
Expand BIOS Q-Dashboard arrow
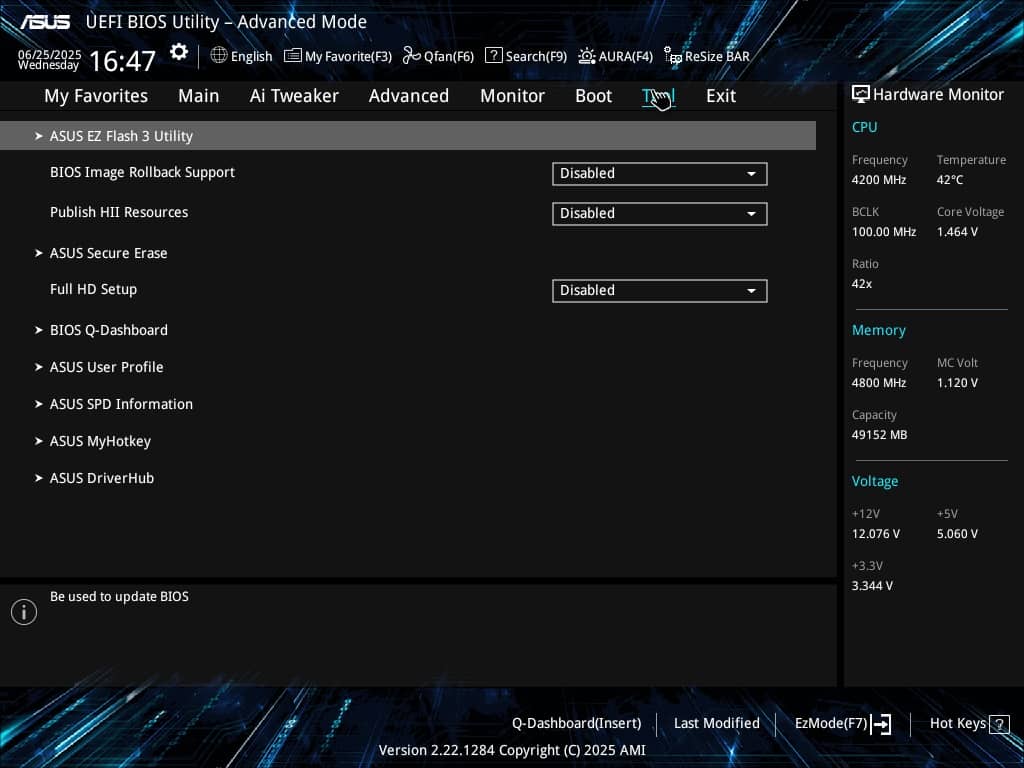39,330
